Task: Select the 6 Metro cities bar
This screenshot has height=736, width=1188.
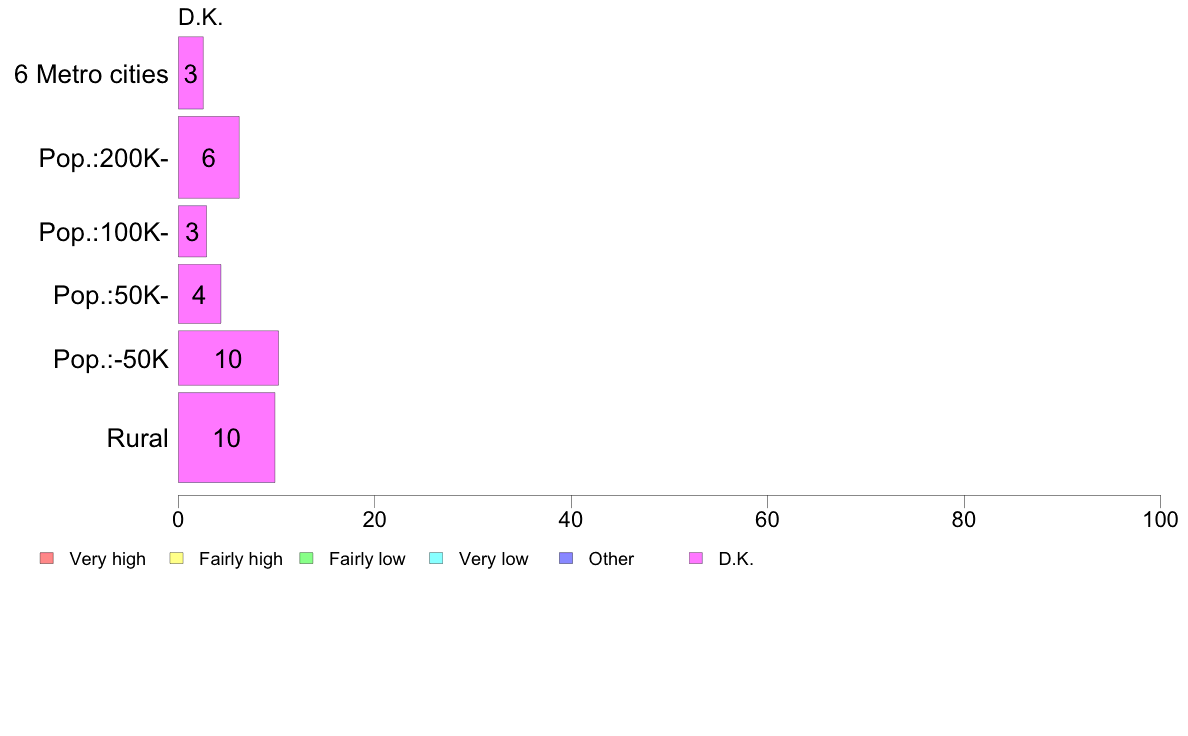Action: coord(191,73)
